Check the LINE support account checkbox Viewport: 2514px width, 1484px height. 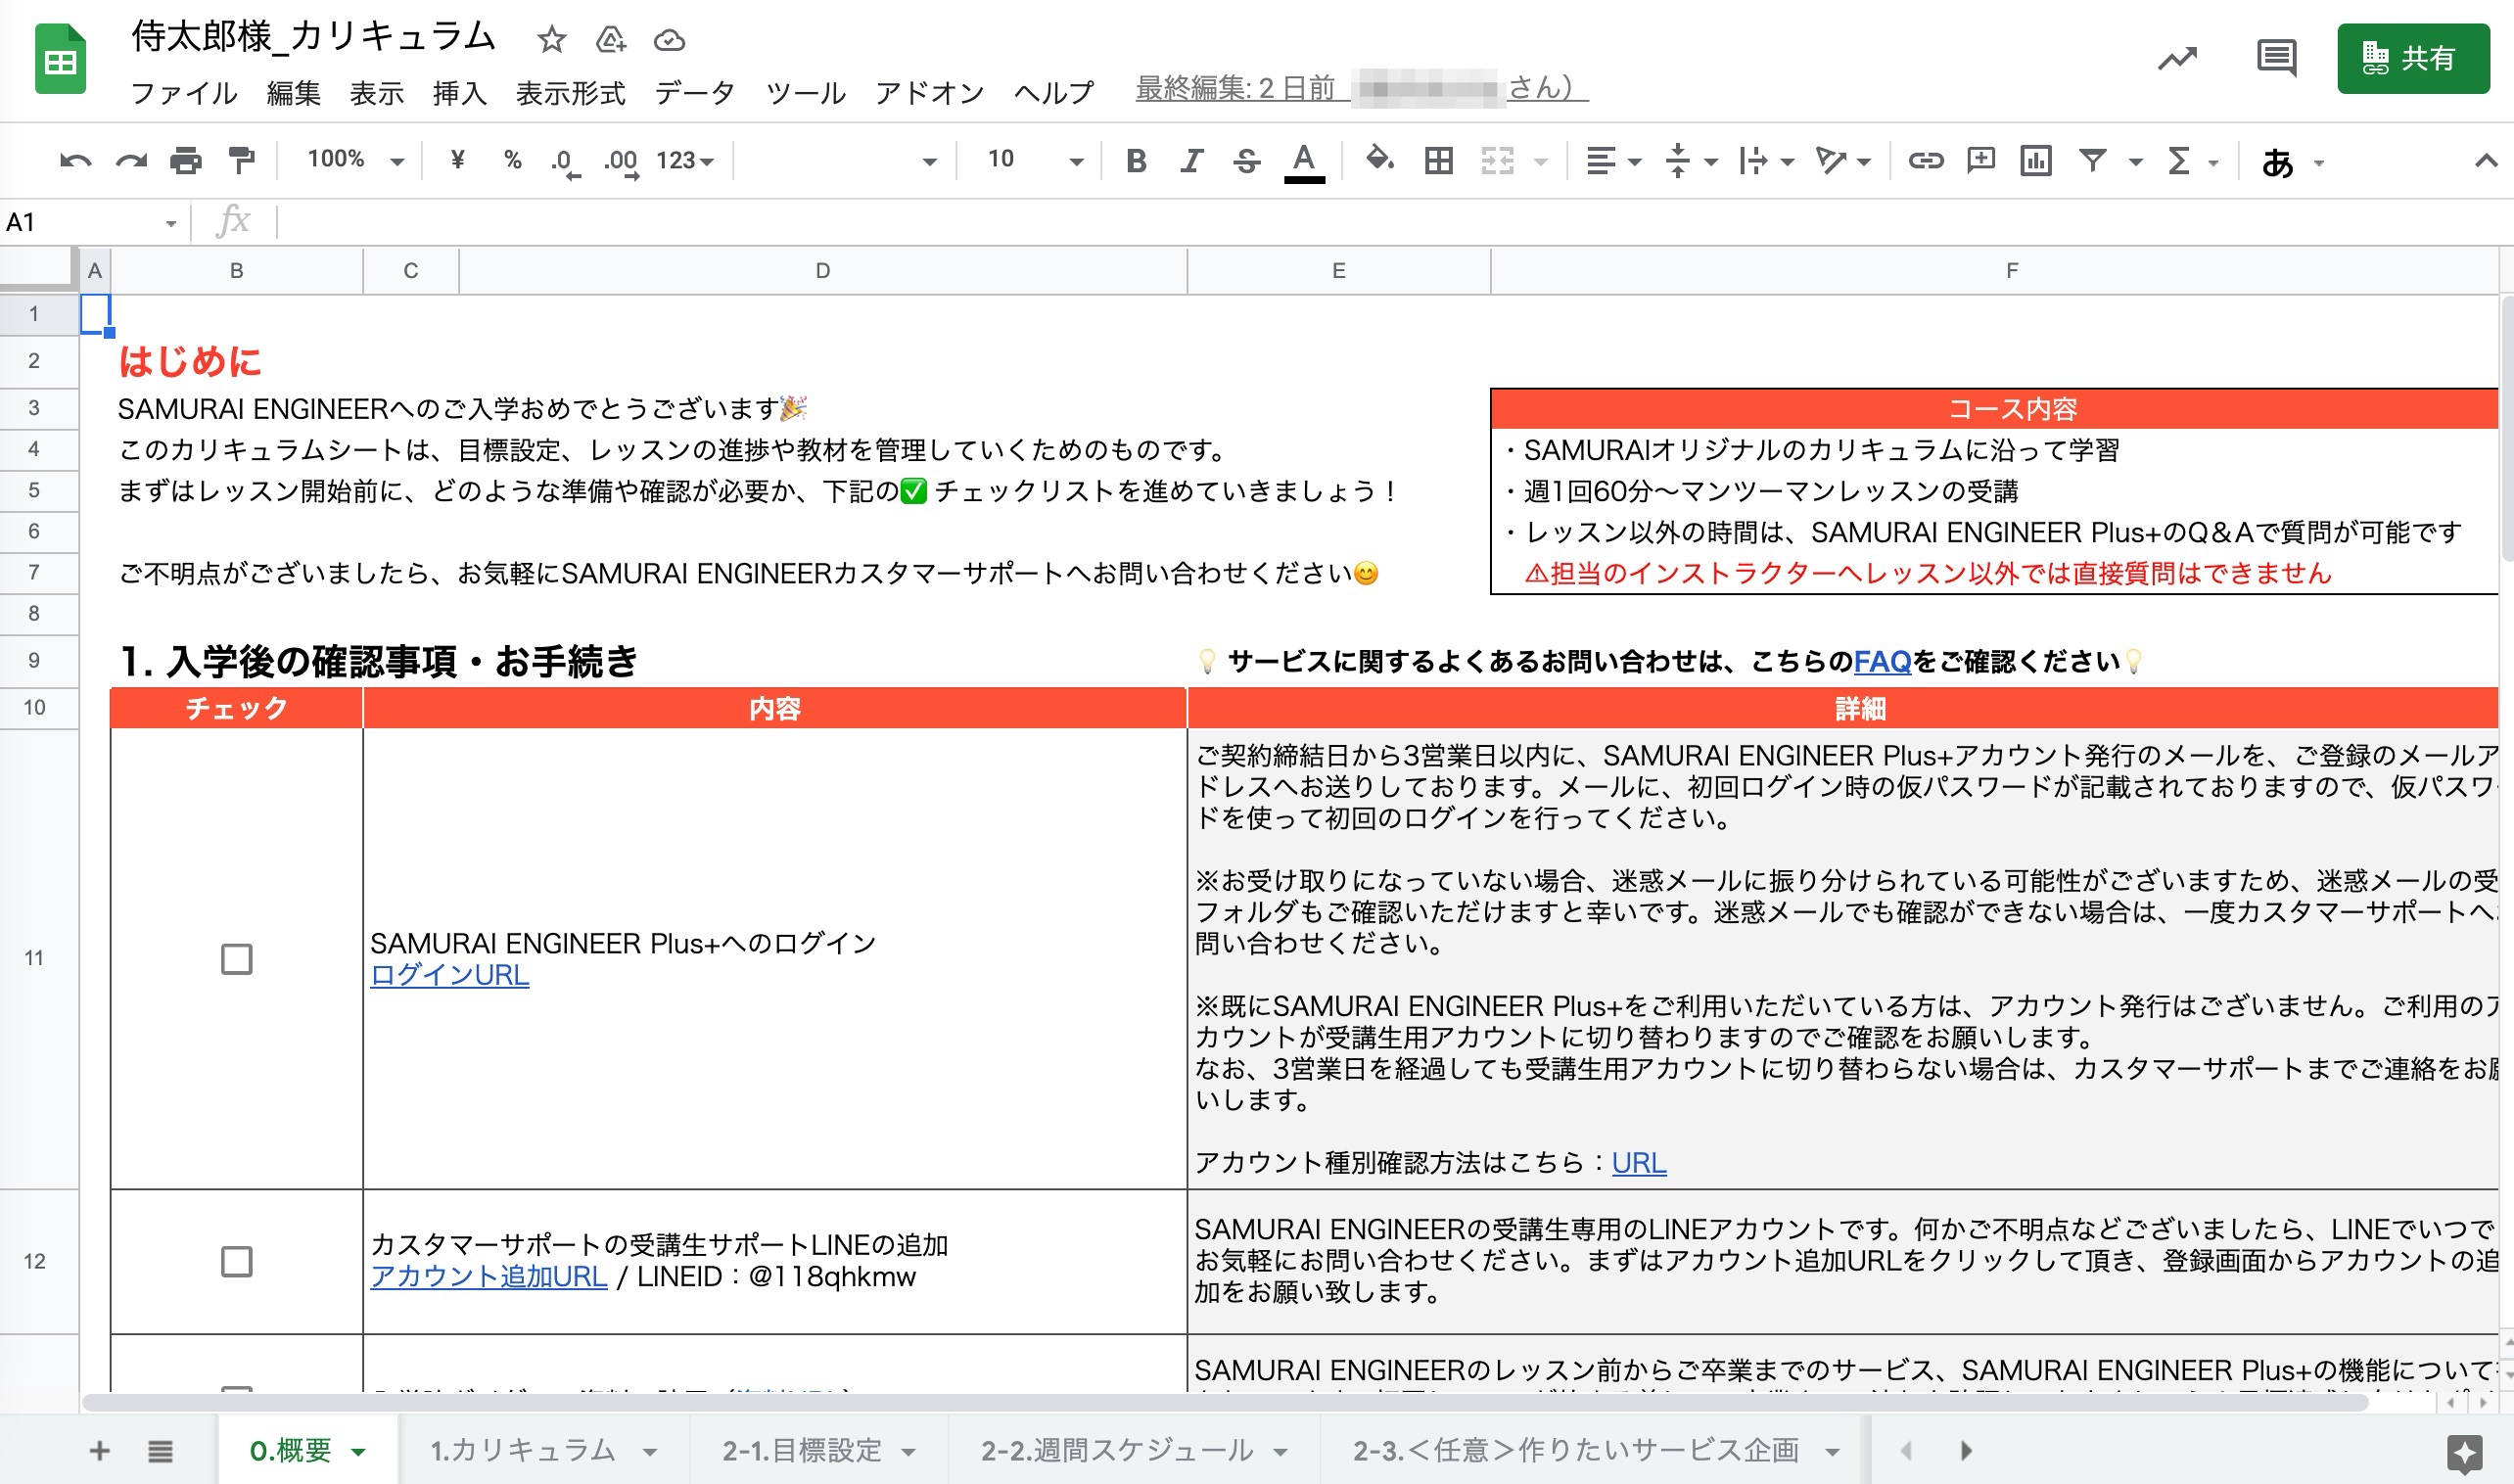(237, 1261)
